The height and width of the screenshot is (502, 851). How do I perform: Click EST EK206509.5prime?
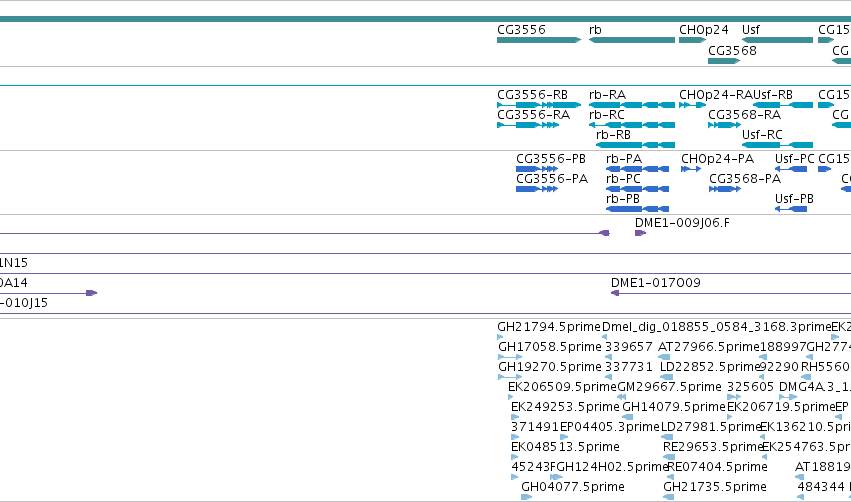point(510,397)
